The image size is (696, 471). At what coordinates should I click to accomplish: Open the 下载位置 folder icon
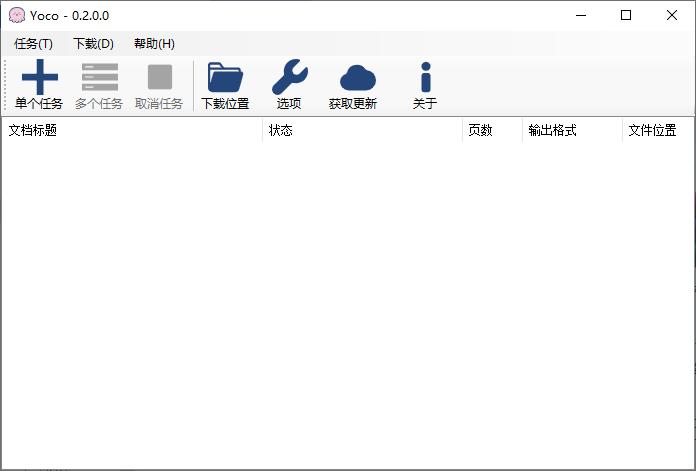click(x=225, y=78)
